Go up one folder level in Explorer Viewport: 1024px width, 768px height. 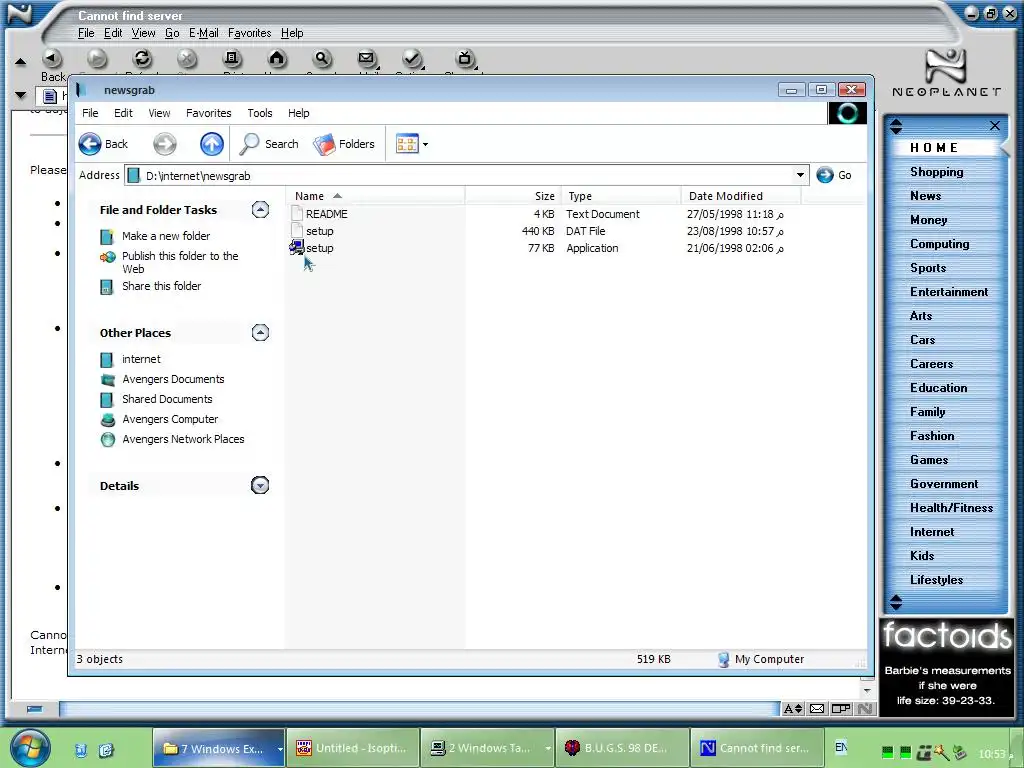[x=212, y=144]
